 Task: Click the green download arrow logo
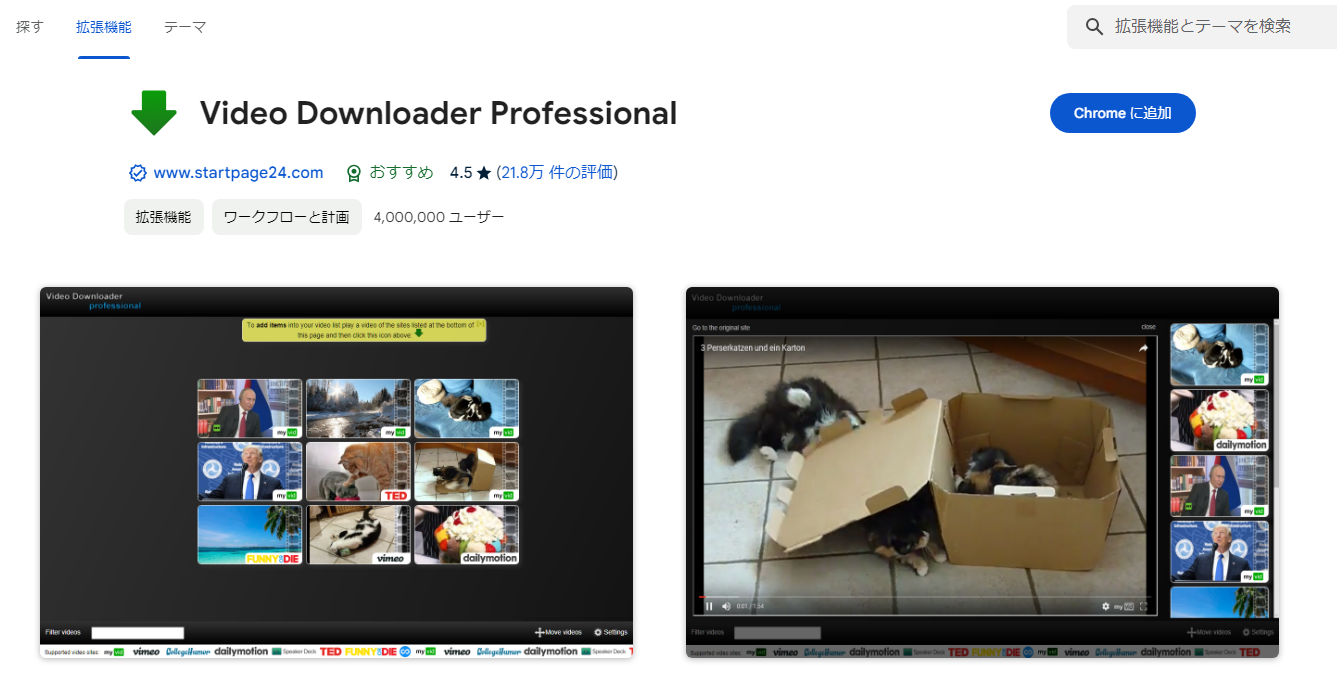[153, 112]
